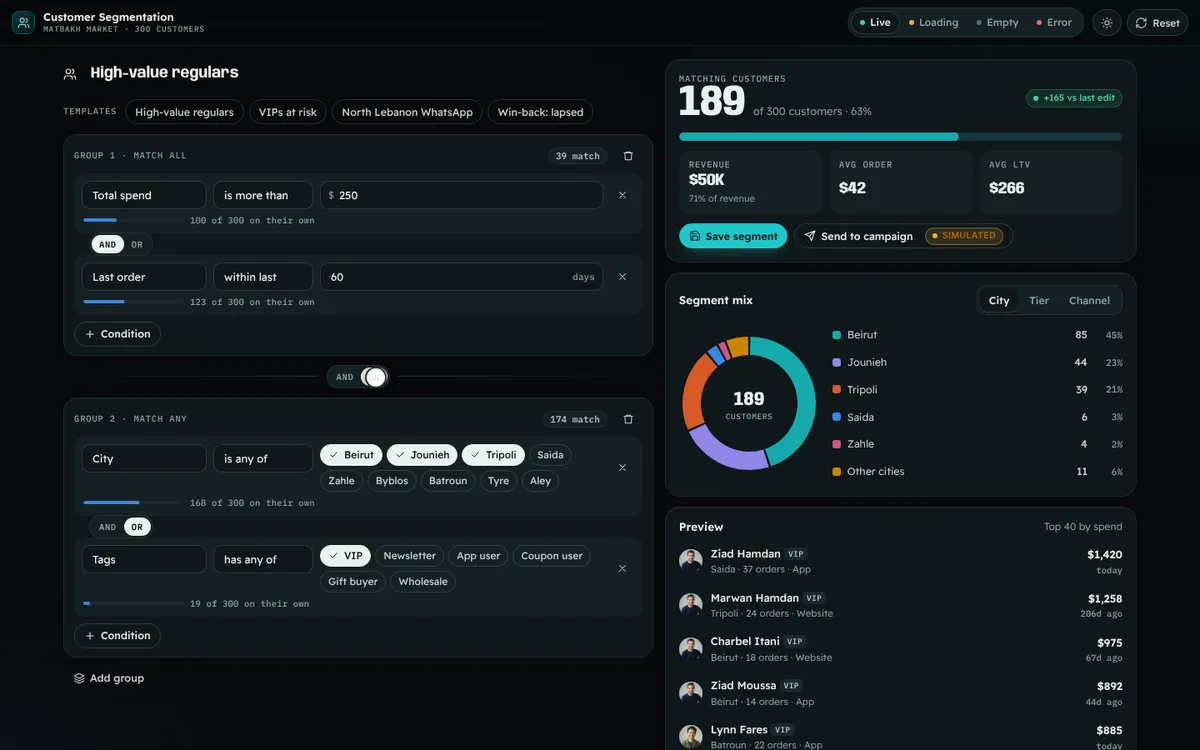Image resolution: width=1200 pixels, height=750 pixels.
Task: Add a new group
Action: point(109,678)
